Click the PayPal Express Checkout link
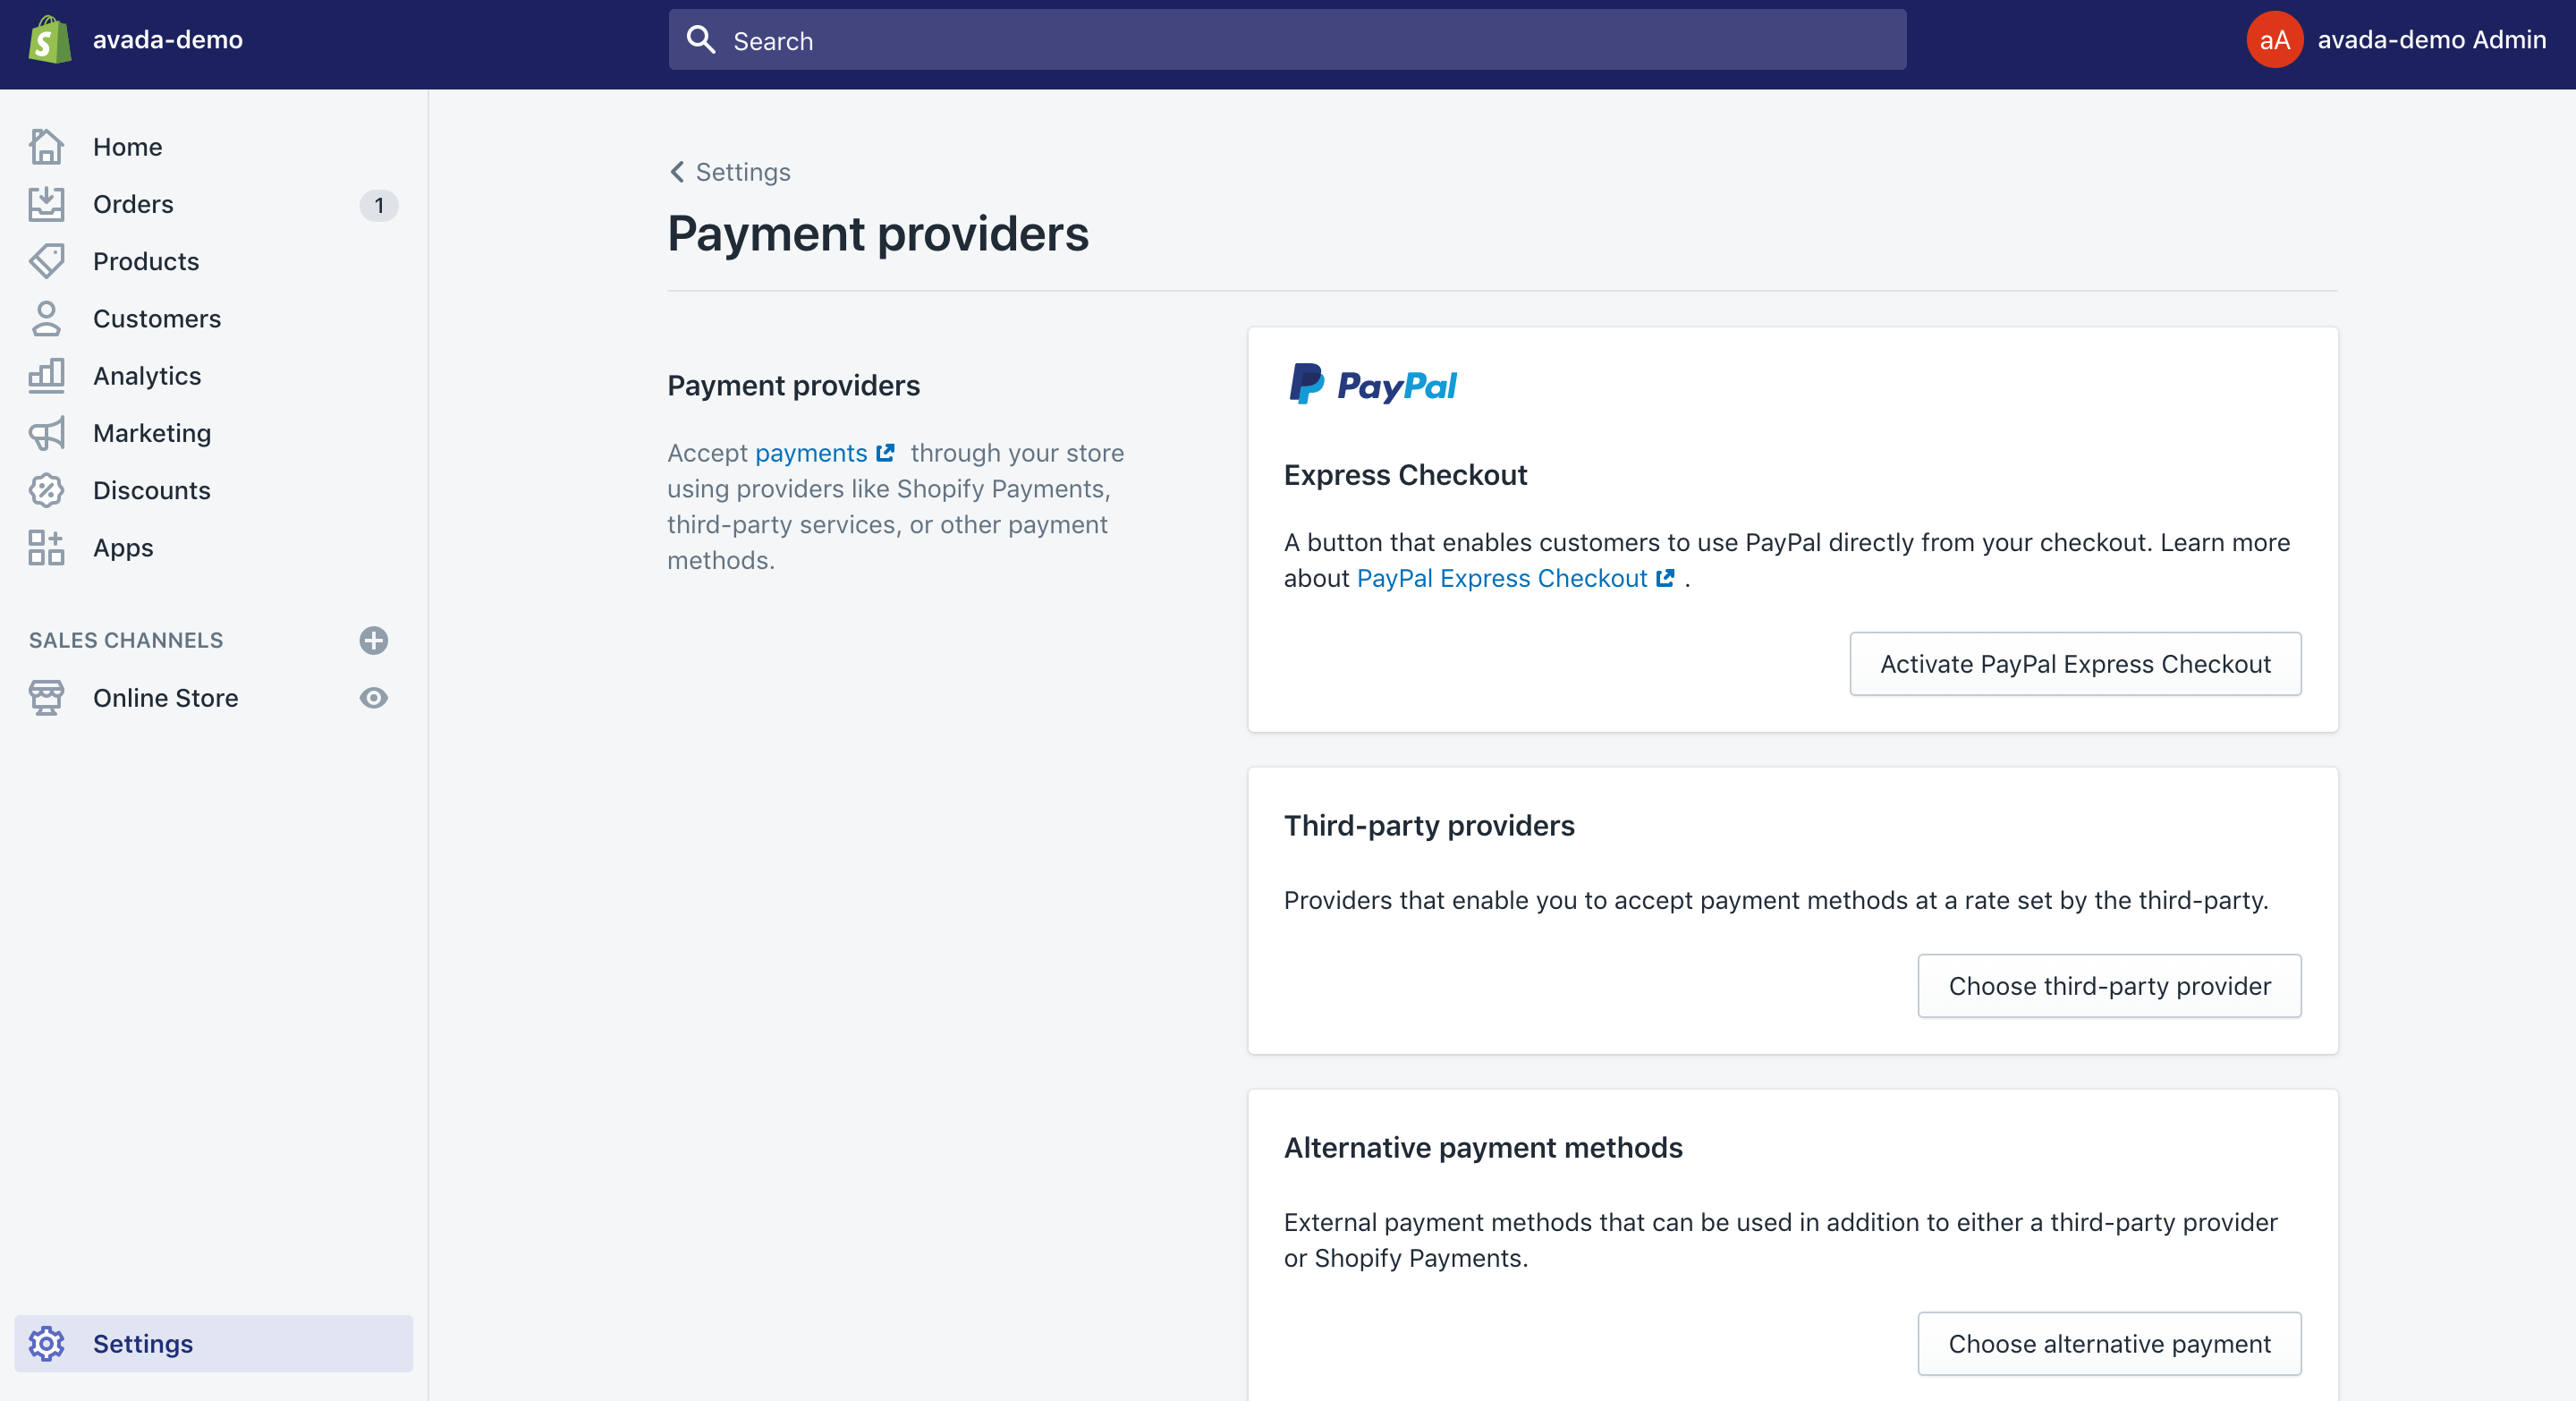This screenshot has width=2576, height=1401. pyautogui.click(x=1500, y=578)
